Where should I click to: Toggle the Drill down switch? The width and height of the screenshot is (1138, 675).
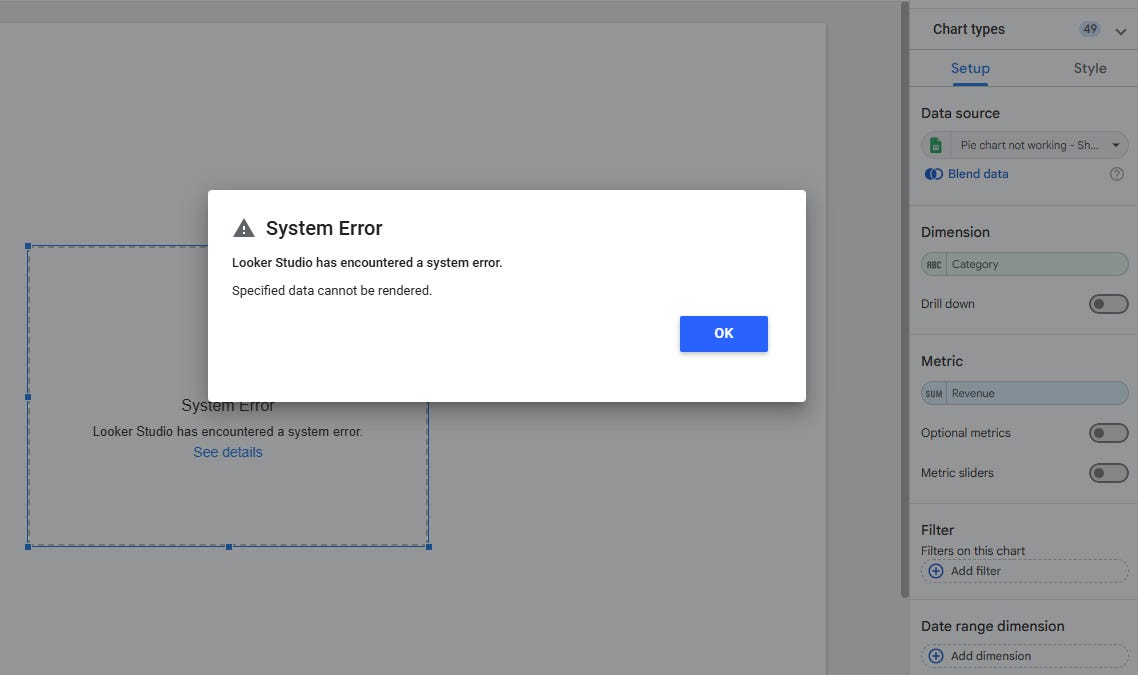1108,304
